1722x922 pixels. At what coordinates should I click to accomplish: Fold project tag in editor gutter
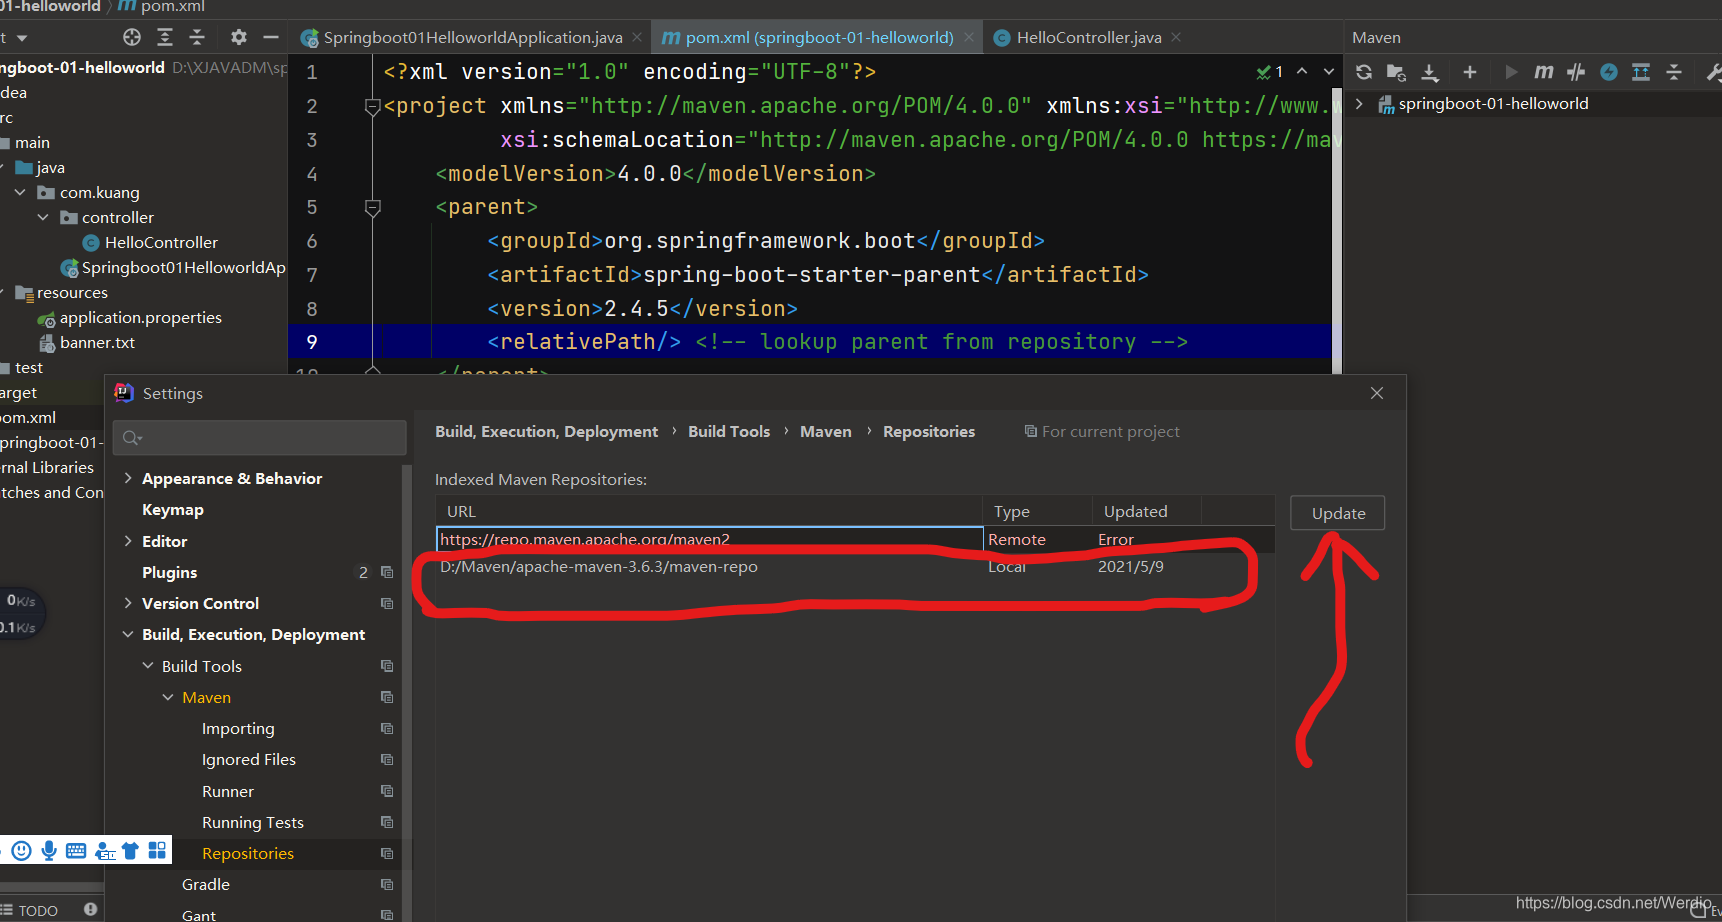point(372,106)
